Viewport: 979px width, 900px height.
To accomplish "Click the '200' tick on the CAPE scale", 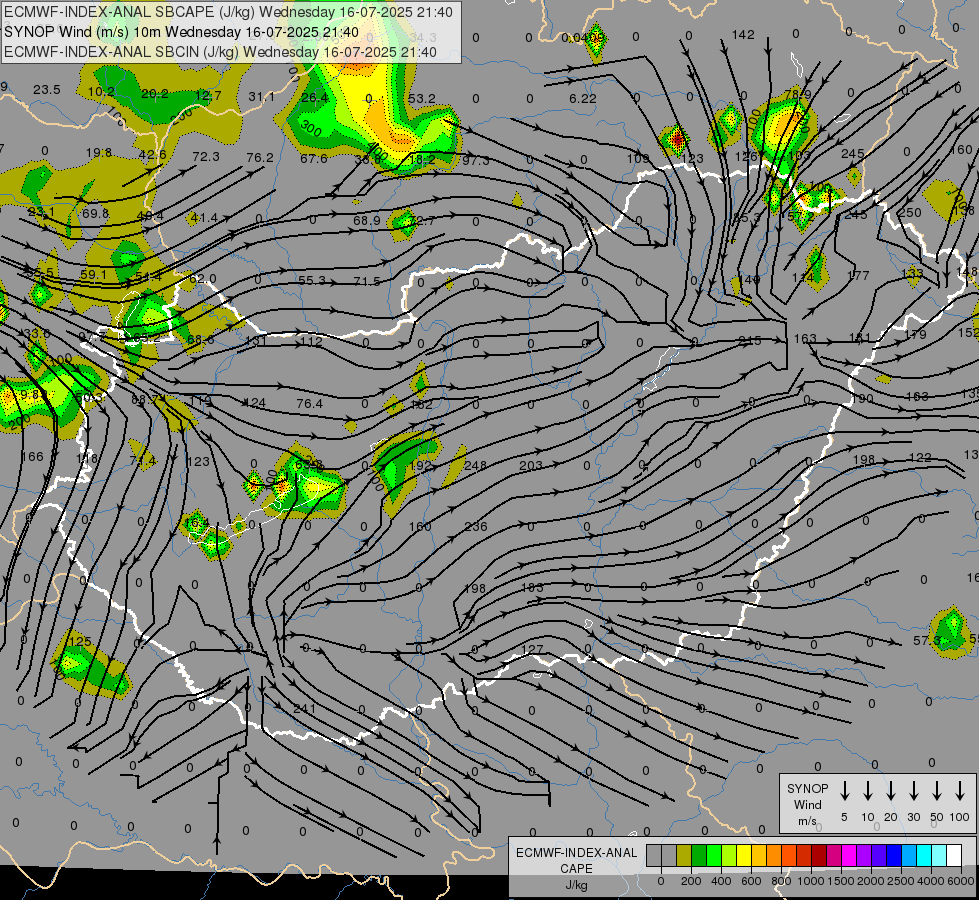I will point(691,881).
